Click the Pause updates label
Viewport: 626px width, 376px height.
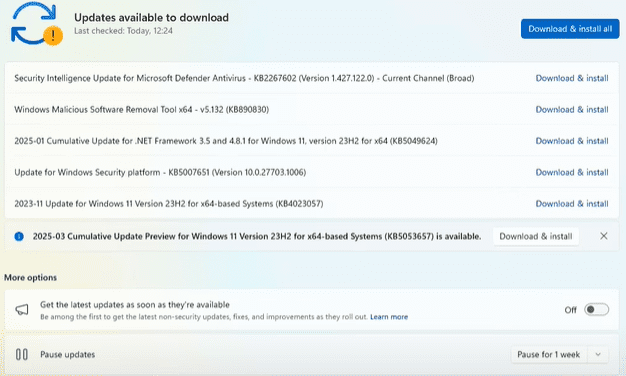(67, 354)
